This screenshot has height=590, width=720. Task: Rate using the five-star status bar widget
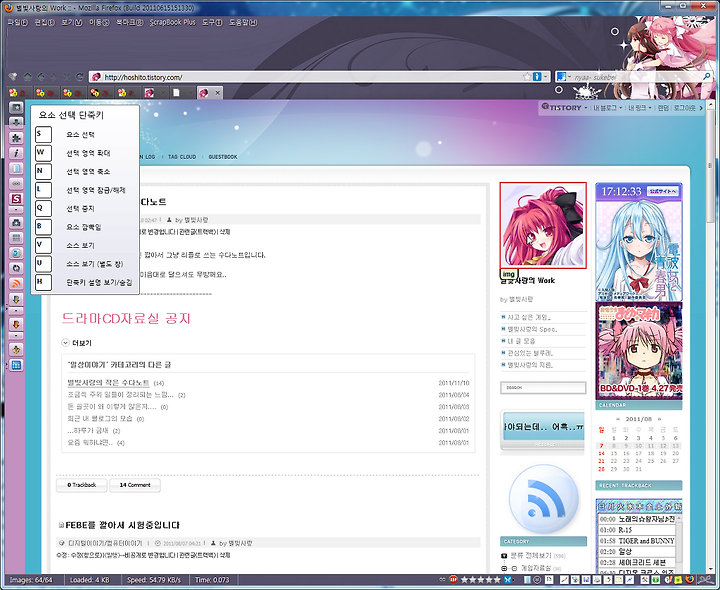[480, 579]
